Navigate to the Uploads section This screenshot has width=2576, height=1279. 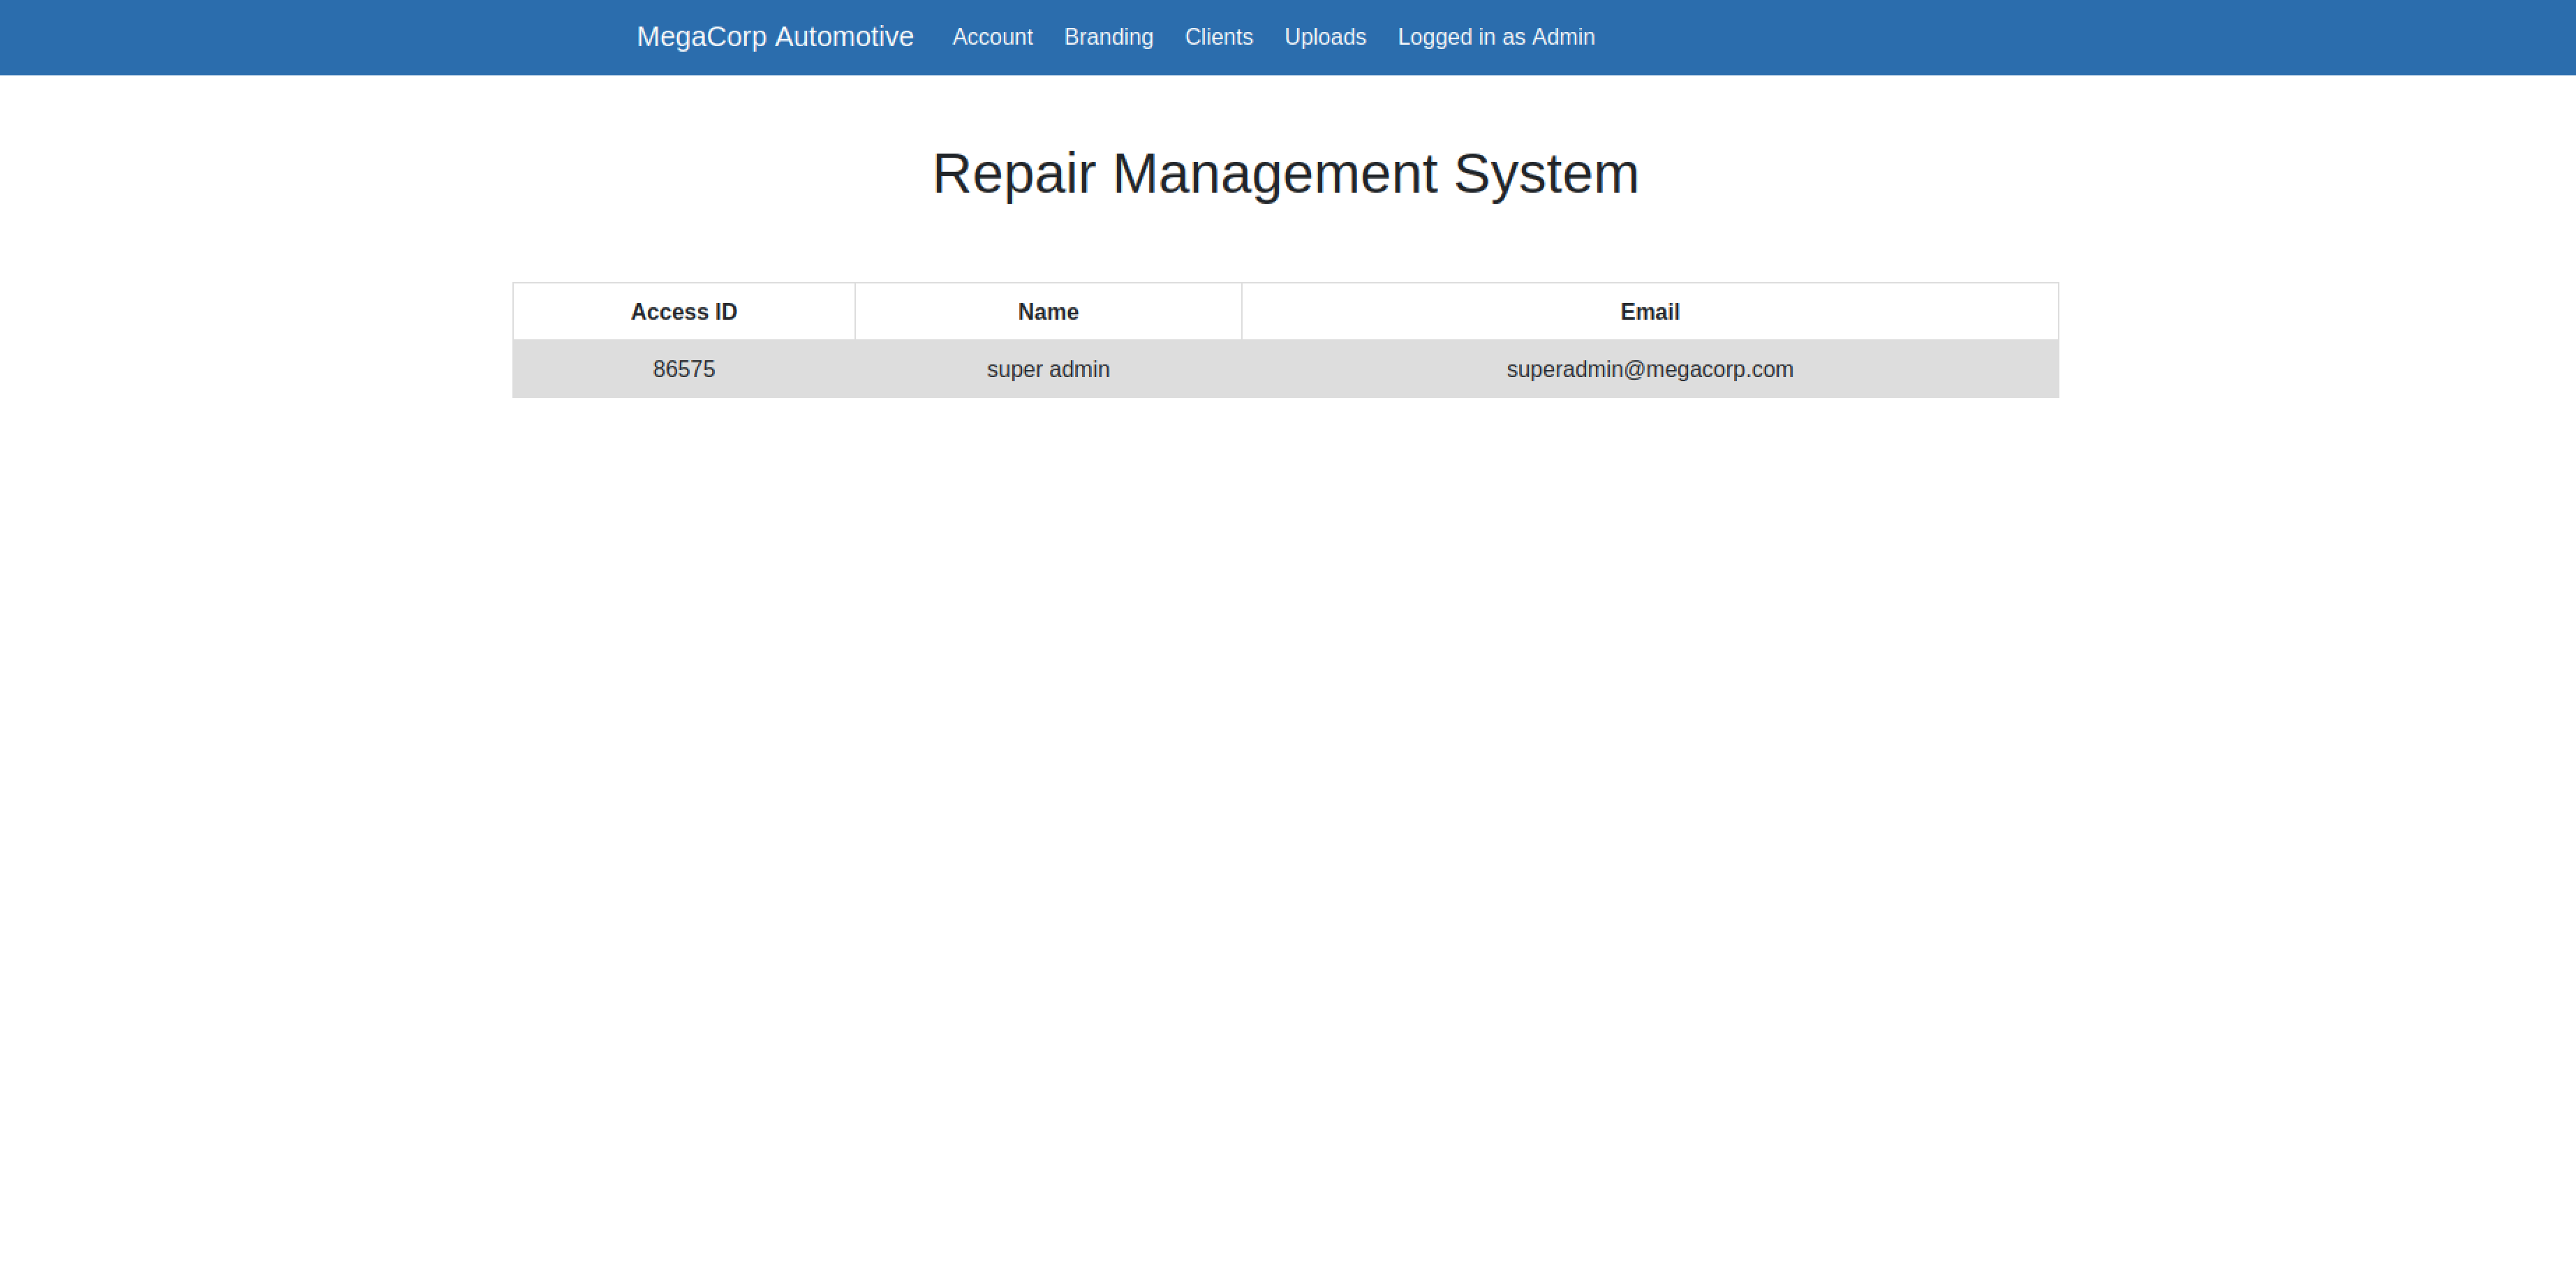coord(1326,36)
